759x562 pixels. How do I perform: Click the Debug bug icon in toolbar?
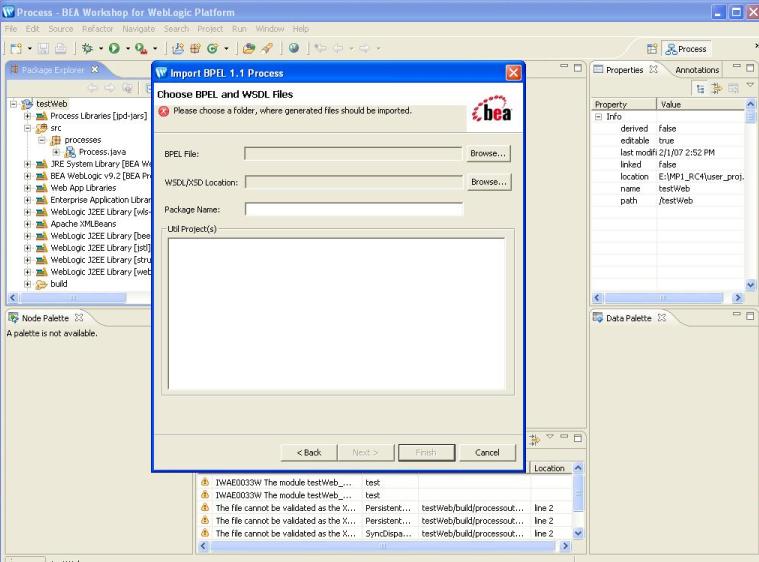(88, 48)
